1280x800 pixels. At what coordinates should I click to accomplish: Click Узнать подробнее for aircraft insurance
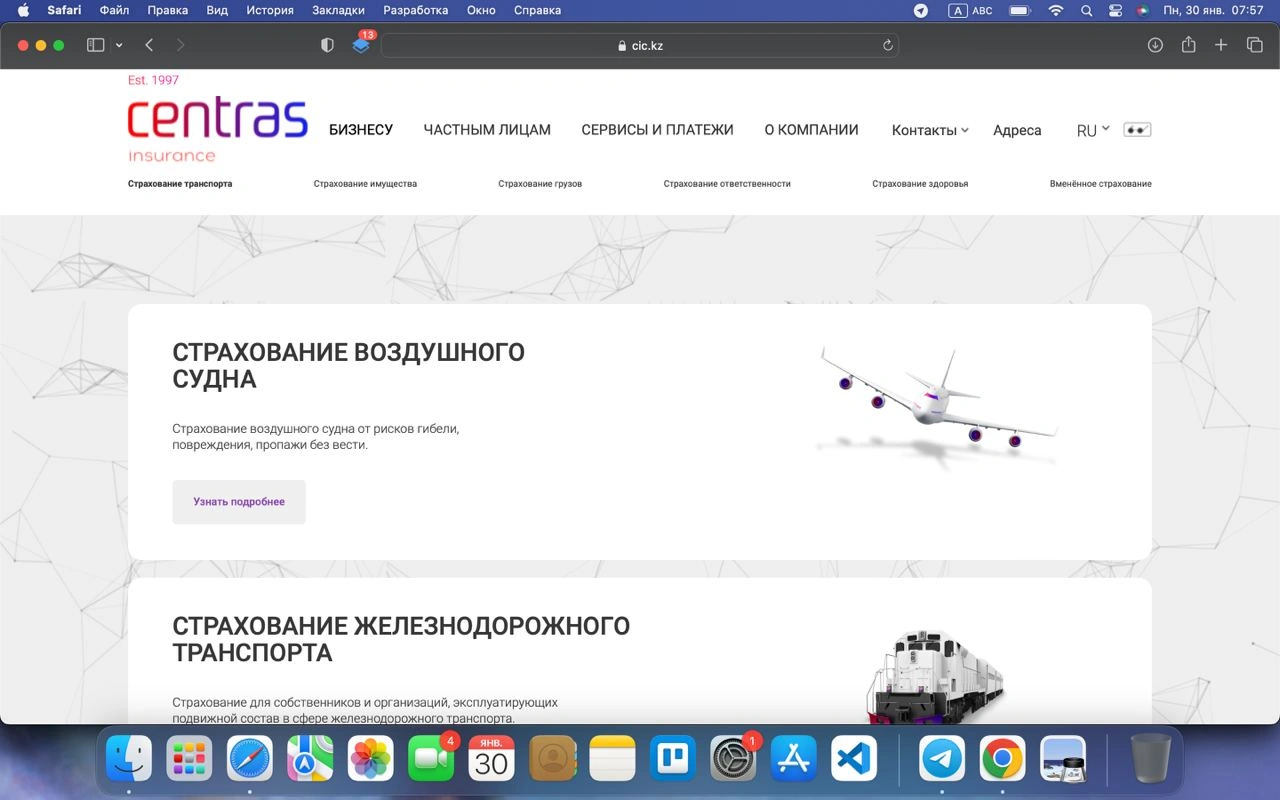[239, 502]
